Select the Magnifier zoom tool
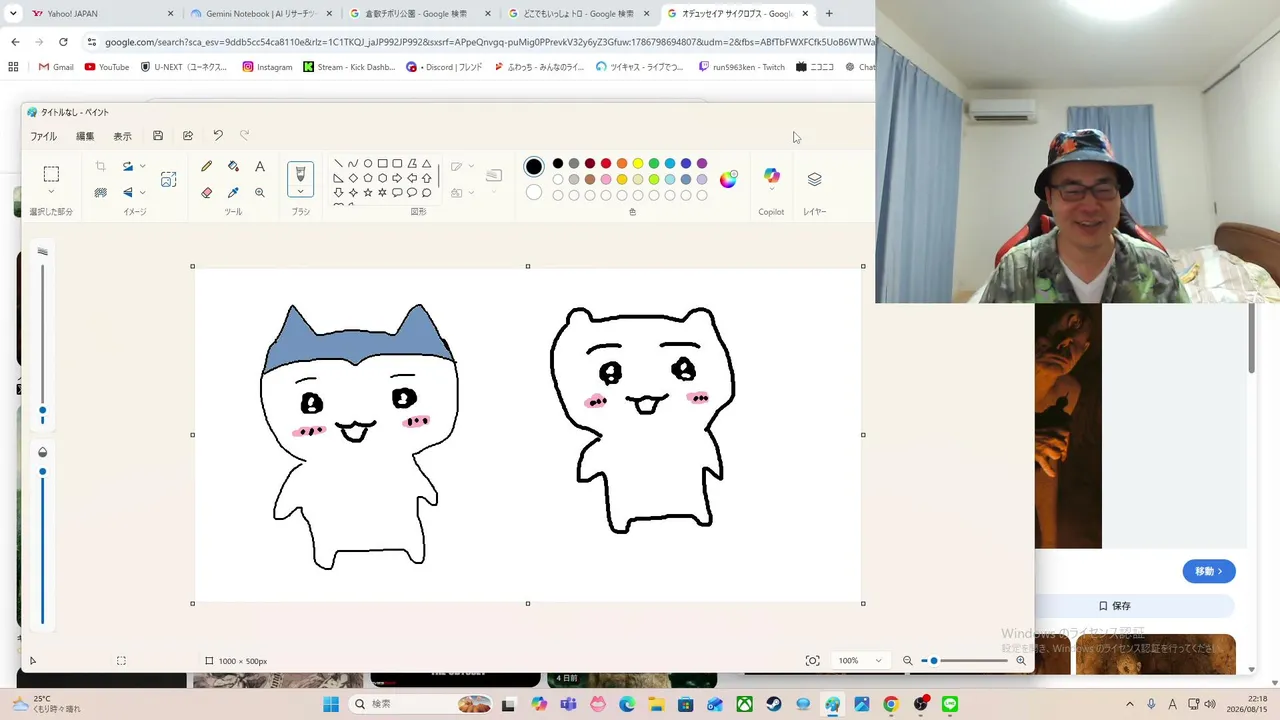 point(260,192)
